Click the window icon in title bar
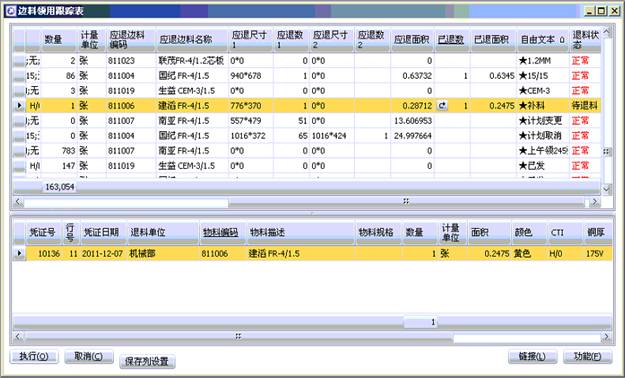This screenshot has width=625, height=378. [x=11, y=11]
